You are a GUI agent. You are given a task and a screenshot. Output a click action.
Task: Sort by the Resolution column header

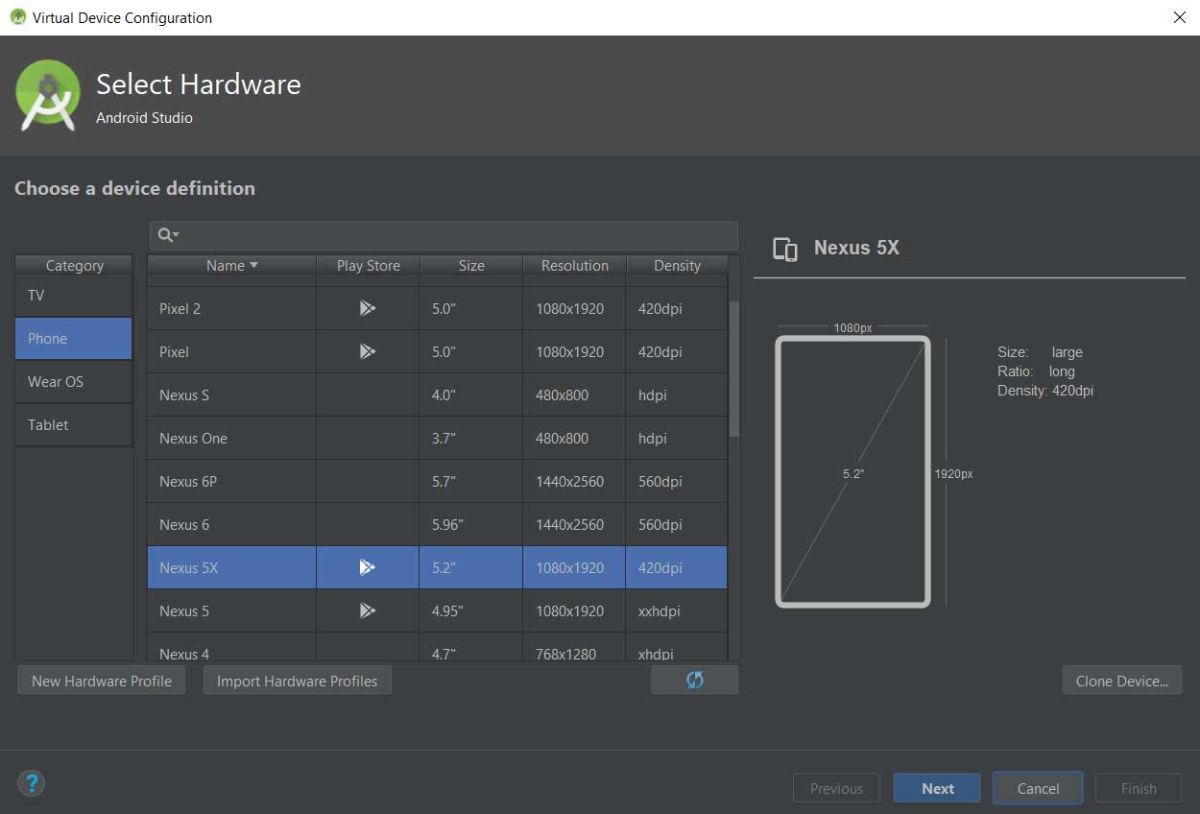[x=575, y=265]
